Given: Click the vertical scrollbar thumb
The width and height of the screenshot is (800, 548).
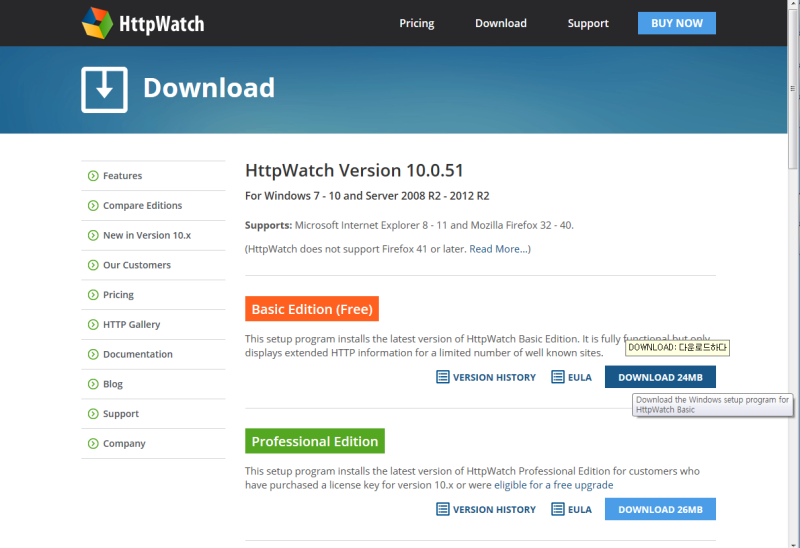Looking at the screenshot, I should pos(792,89).
